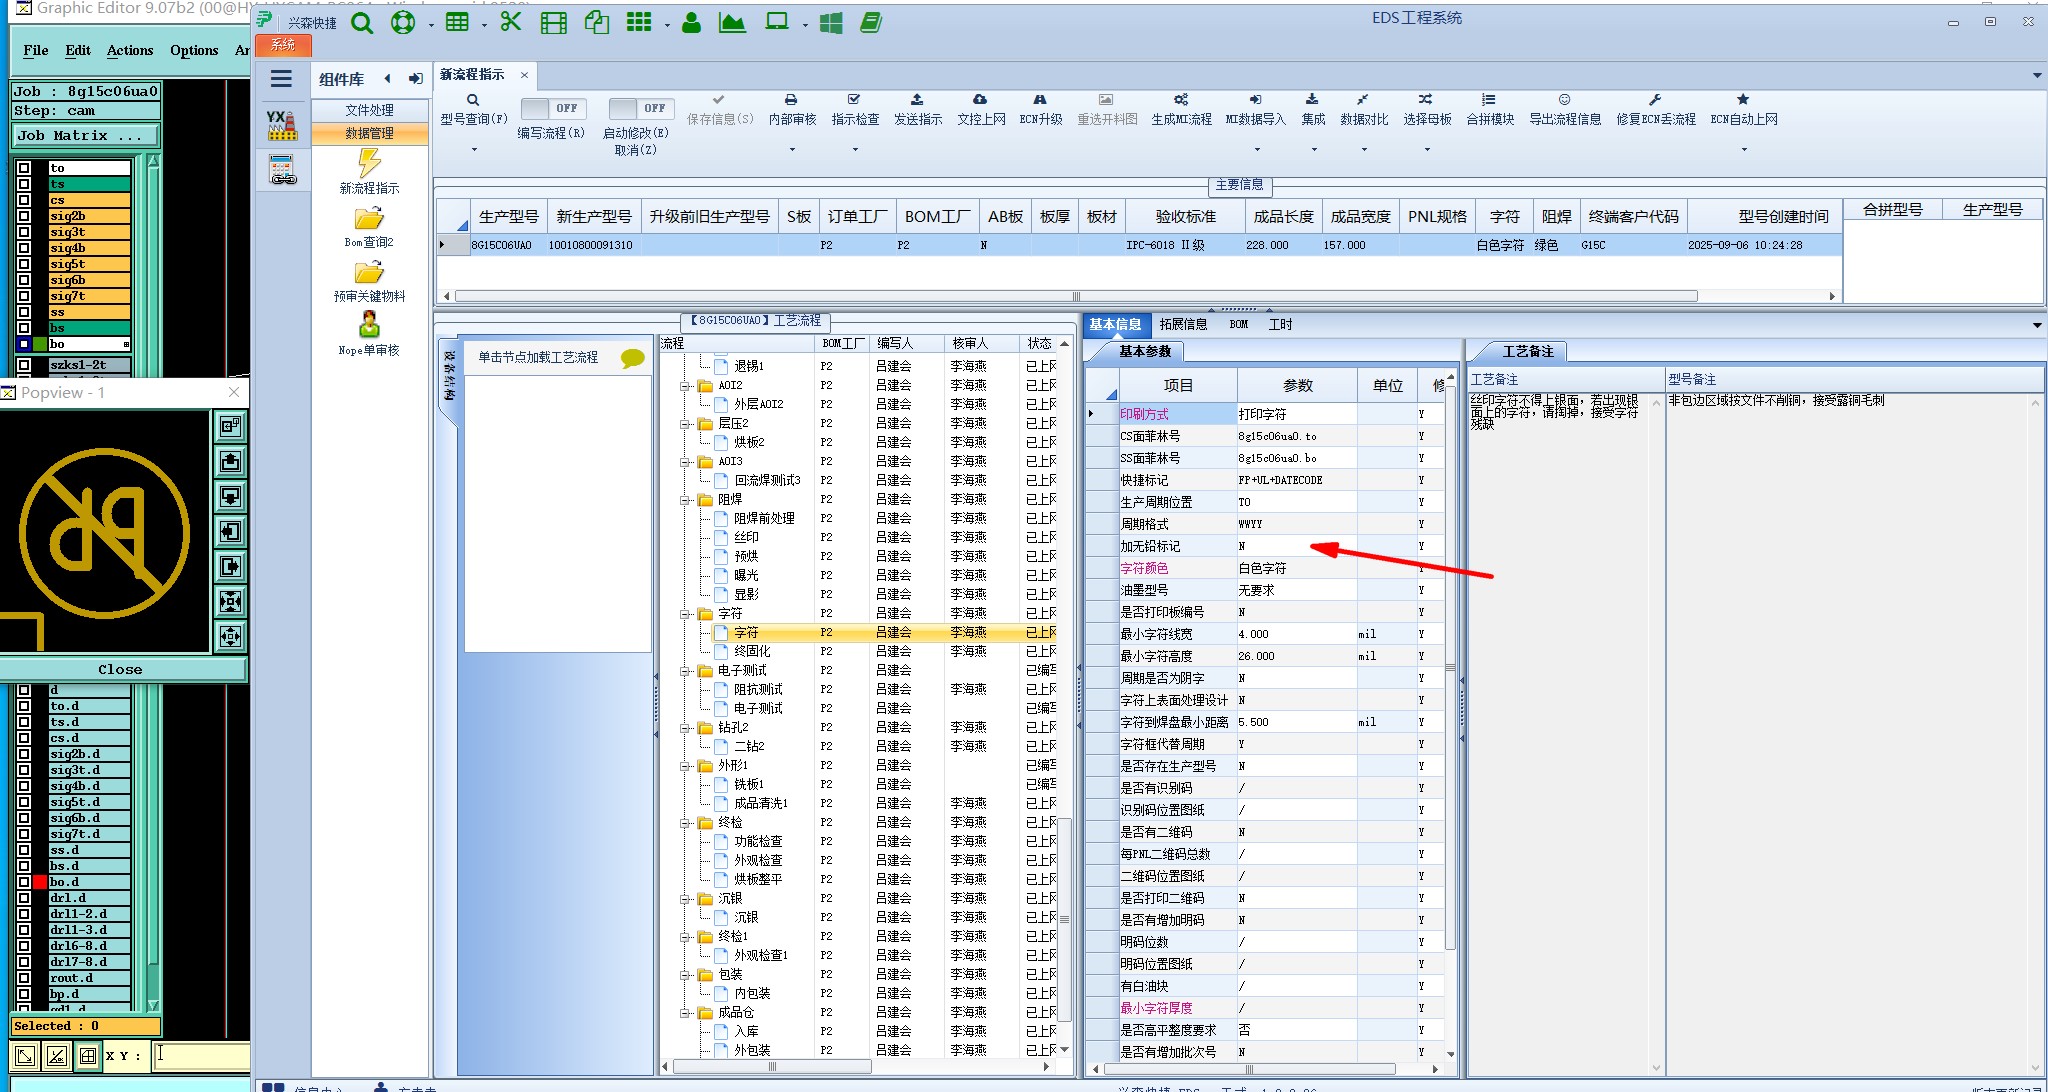This screenshot has height=1092, width=2048.
Task: Click the red swatch beside bo.d layer
Action: [40, 882]
